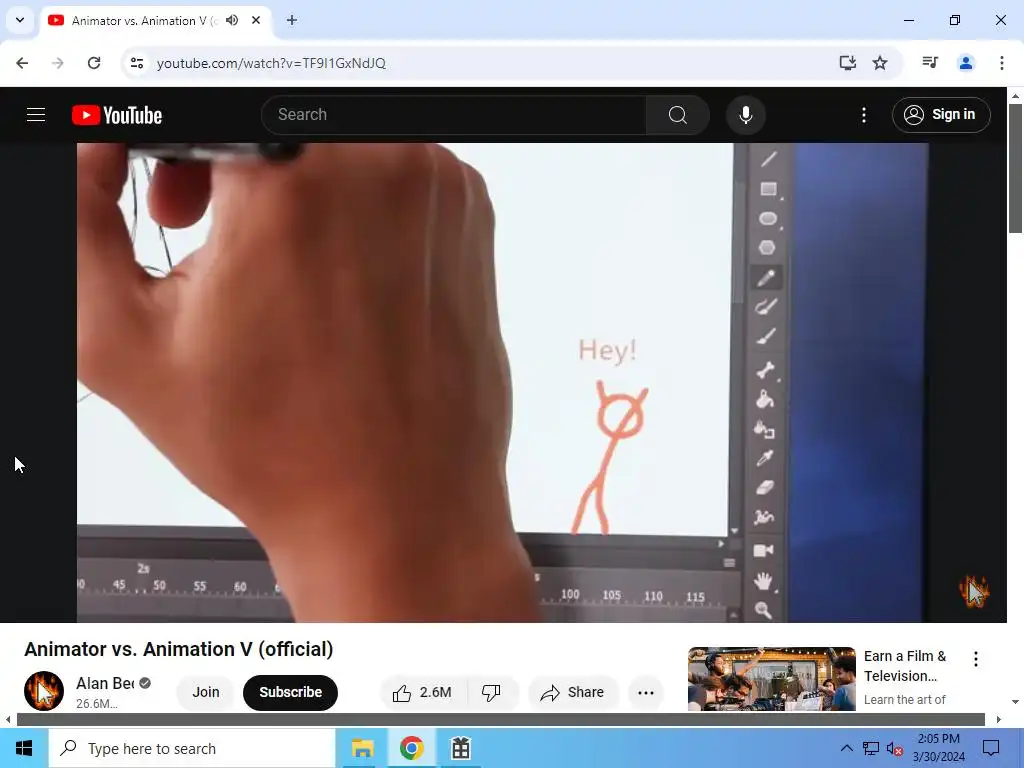The image size is (1024, 768).
Task: Click the video title text
Action: point(178,649)
